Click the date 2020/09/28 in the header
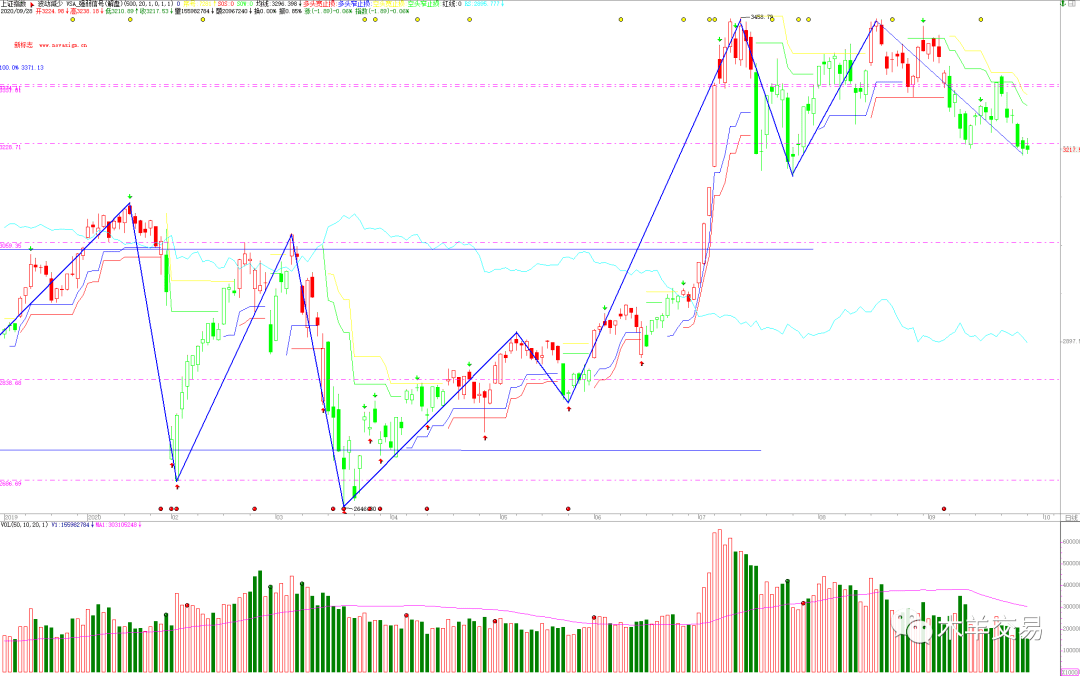Image resolution: width=1080 pixels, height=676 pixels. [17, 12]
